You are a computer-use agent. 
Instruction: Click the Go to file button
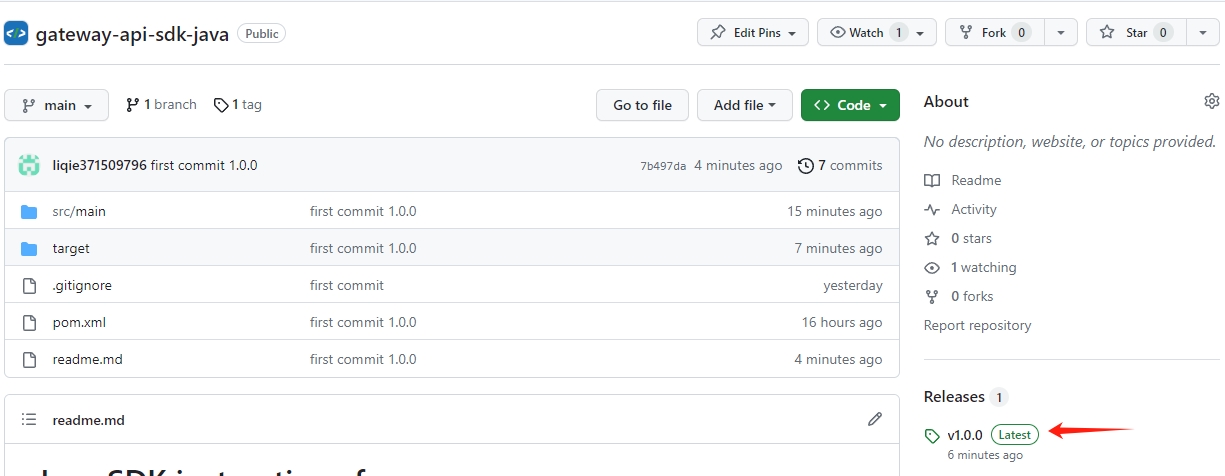642,105
